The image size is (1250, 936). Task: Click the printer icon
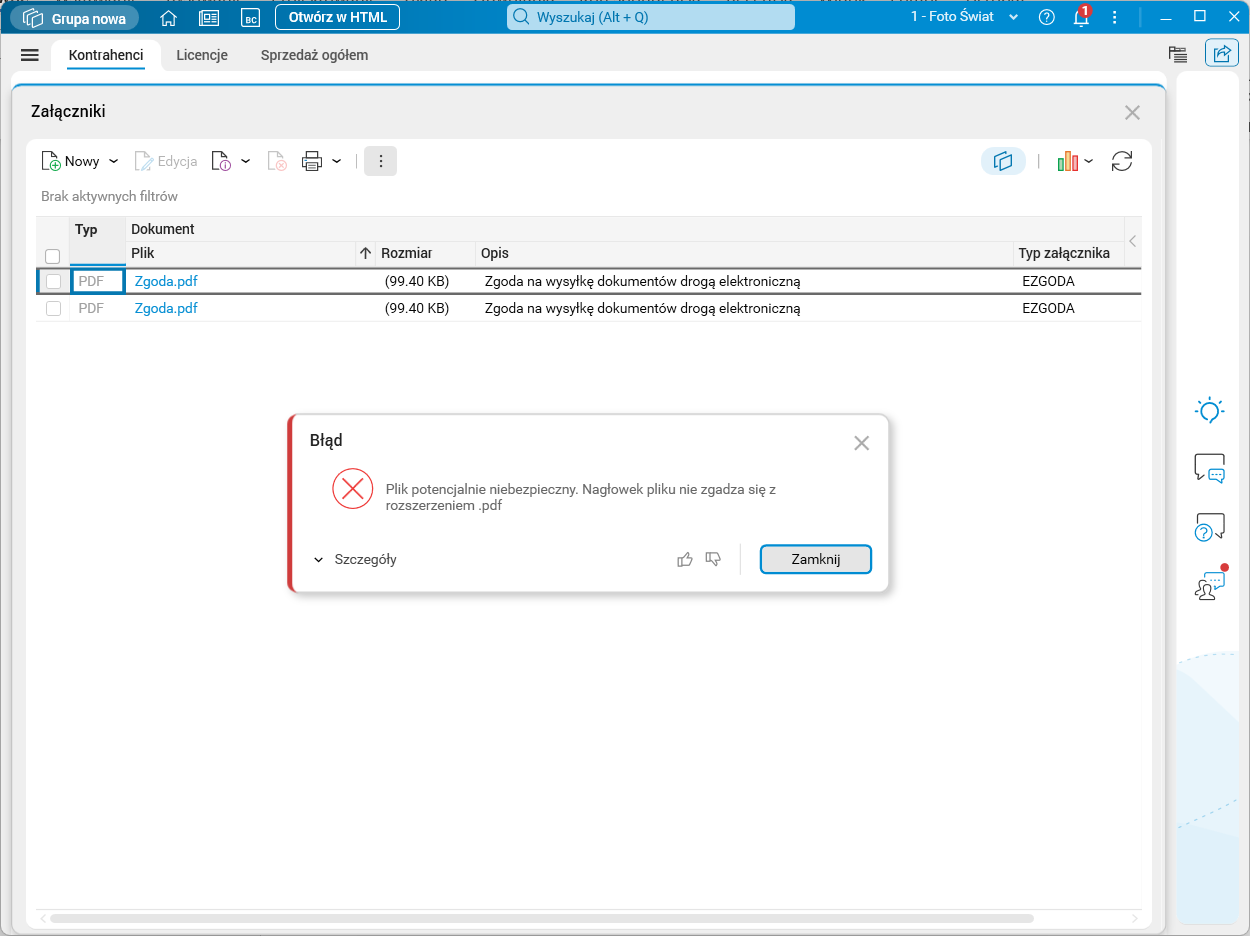pos(312,161)
